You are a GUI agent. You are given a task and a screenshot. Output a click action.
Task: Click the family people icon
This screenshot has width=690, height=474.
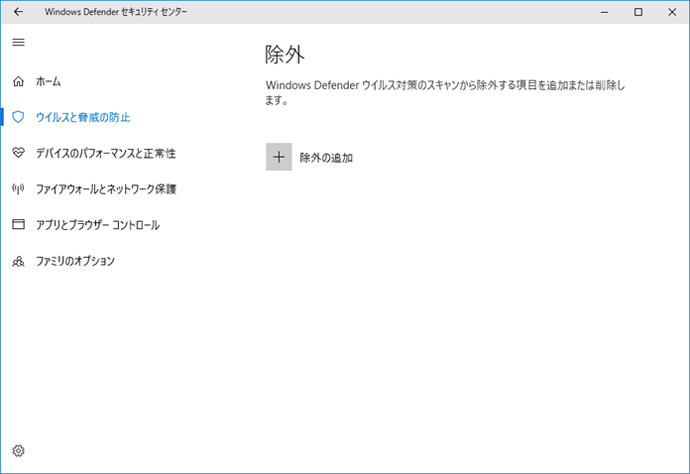(x=18, y=261)
